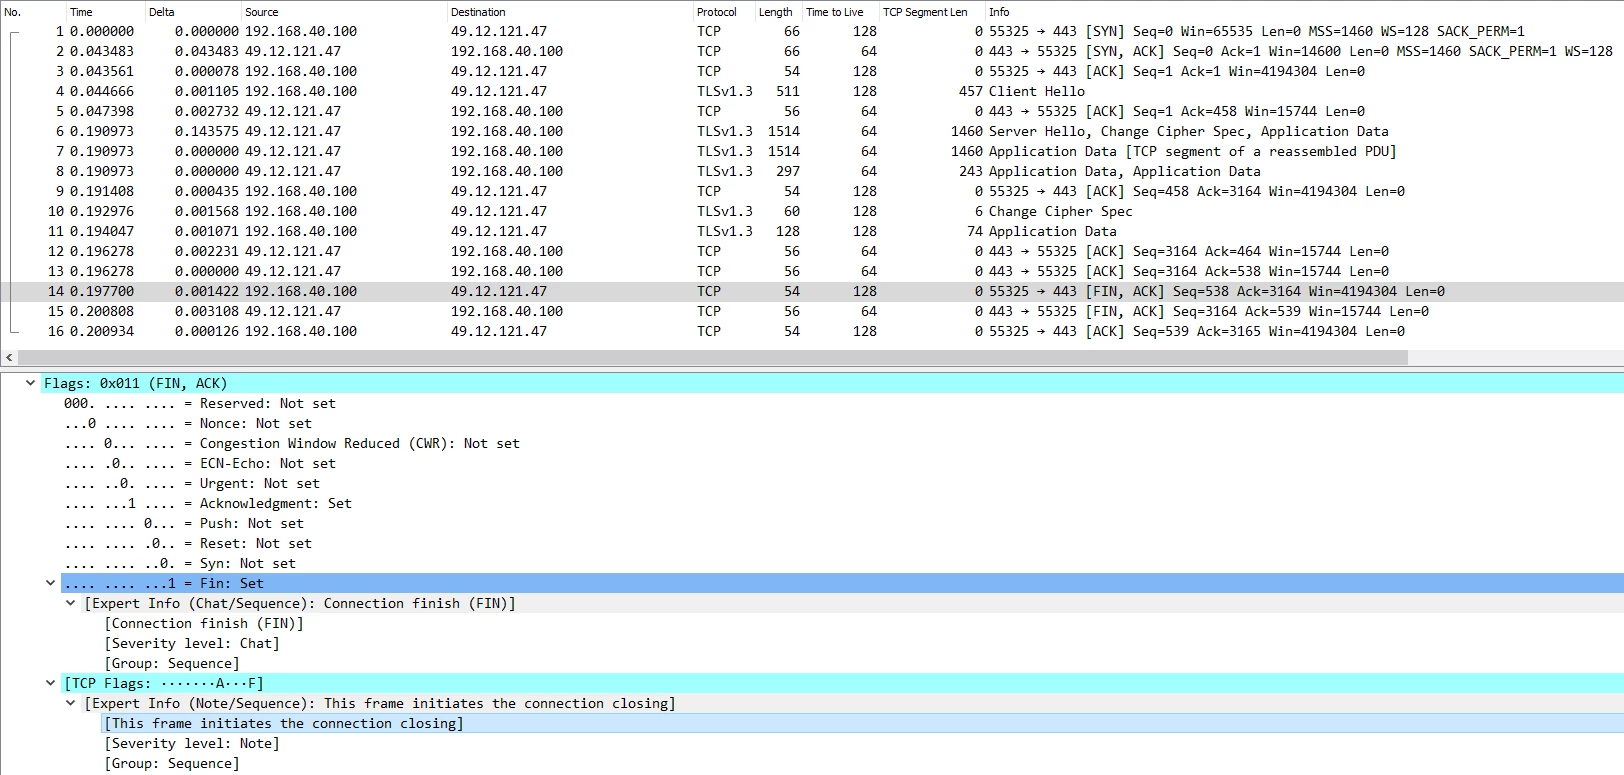
Task: Select the Syn: Not set line
Action: click(x=180, y=563)
